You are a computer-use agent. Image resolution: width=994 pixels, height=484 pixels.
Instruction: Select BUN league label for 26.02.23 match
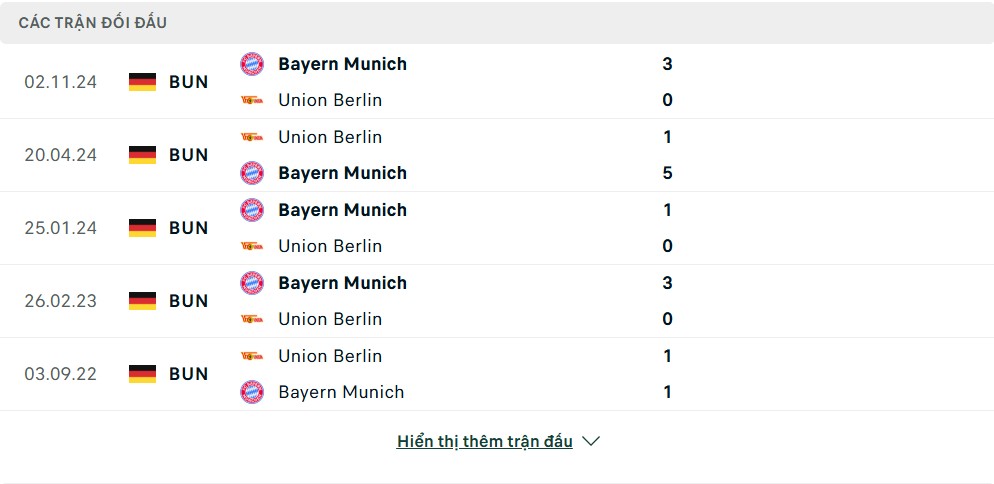coord(188,301)
